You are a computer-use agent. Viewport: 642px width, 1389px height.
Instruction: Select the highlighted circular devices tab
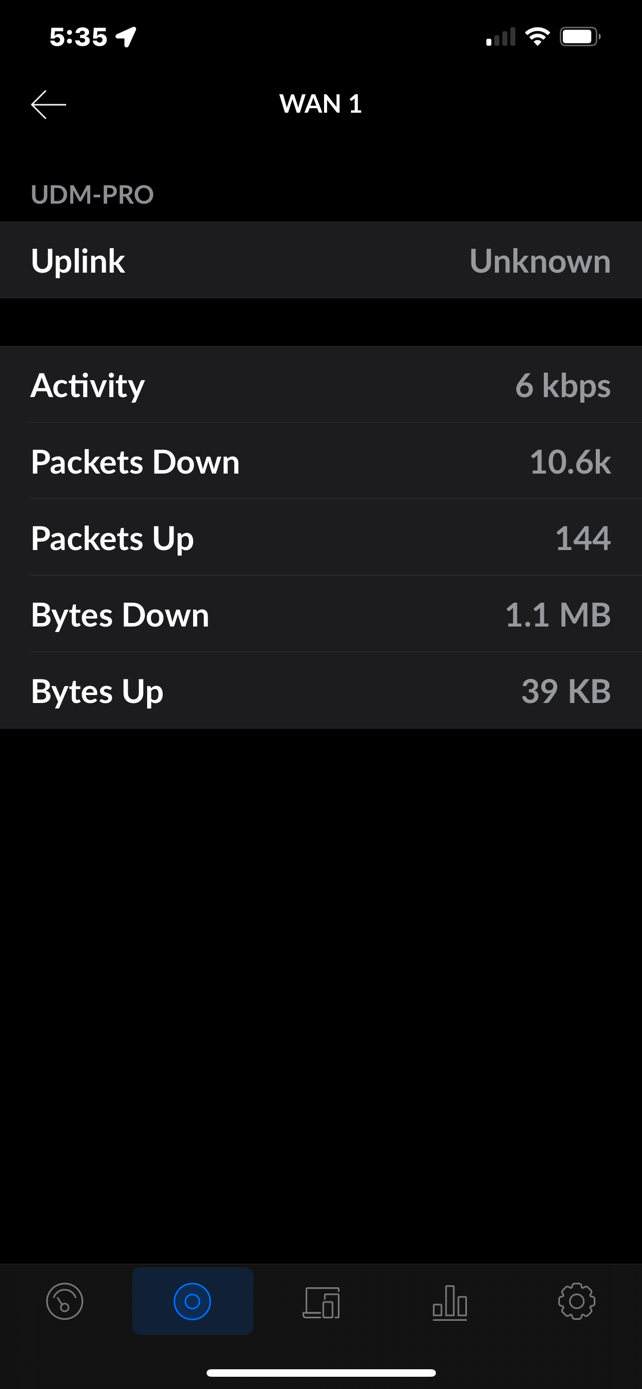192,1301
